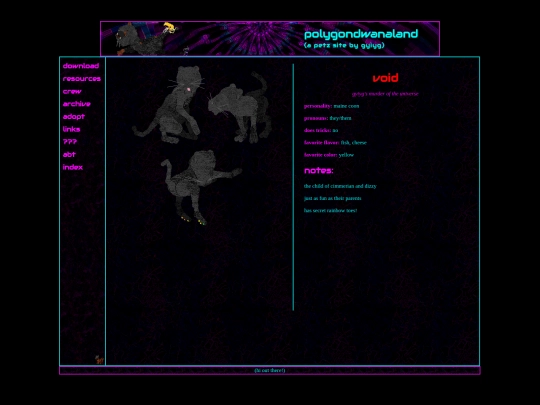This screenshot has height=405, width=540.
Task: Click the 'personality: maine coon' line
Action: pos(331,106)
